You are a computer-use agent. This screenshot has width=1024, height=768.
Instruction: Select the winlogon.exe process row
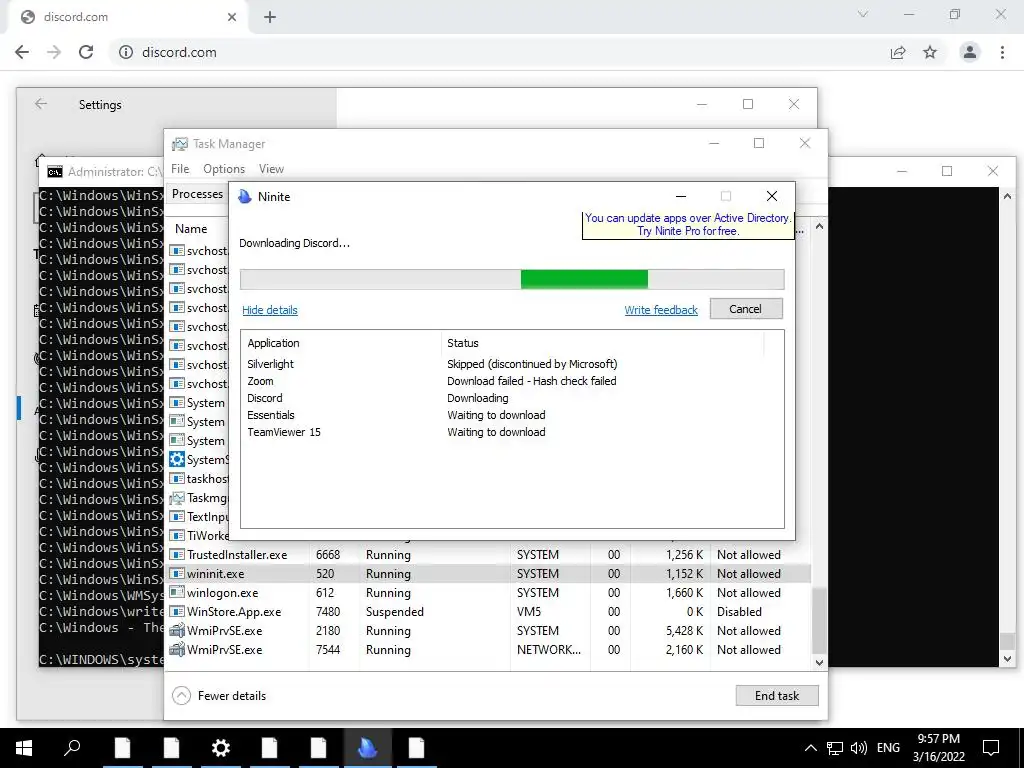(x=489, y=592)
